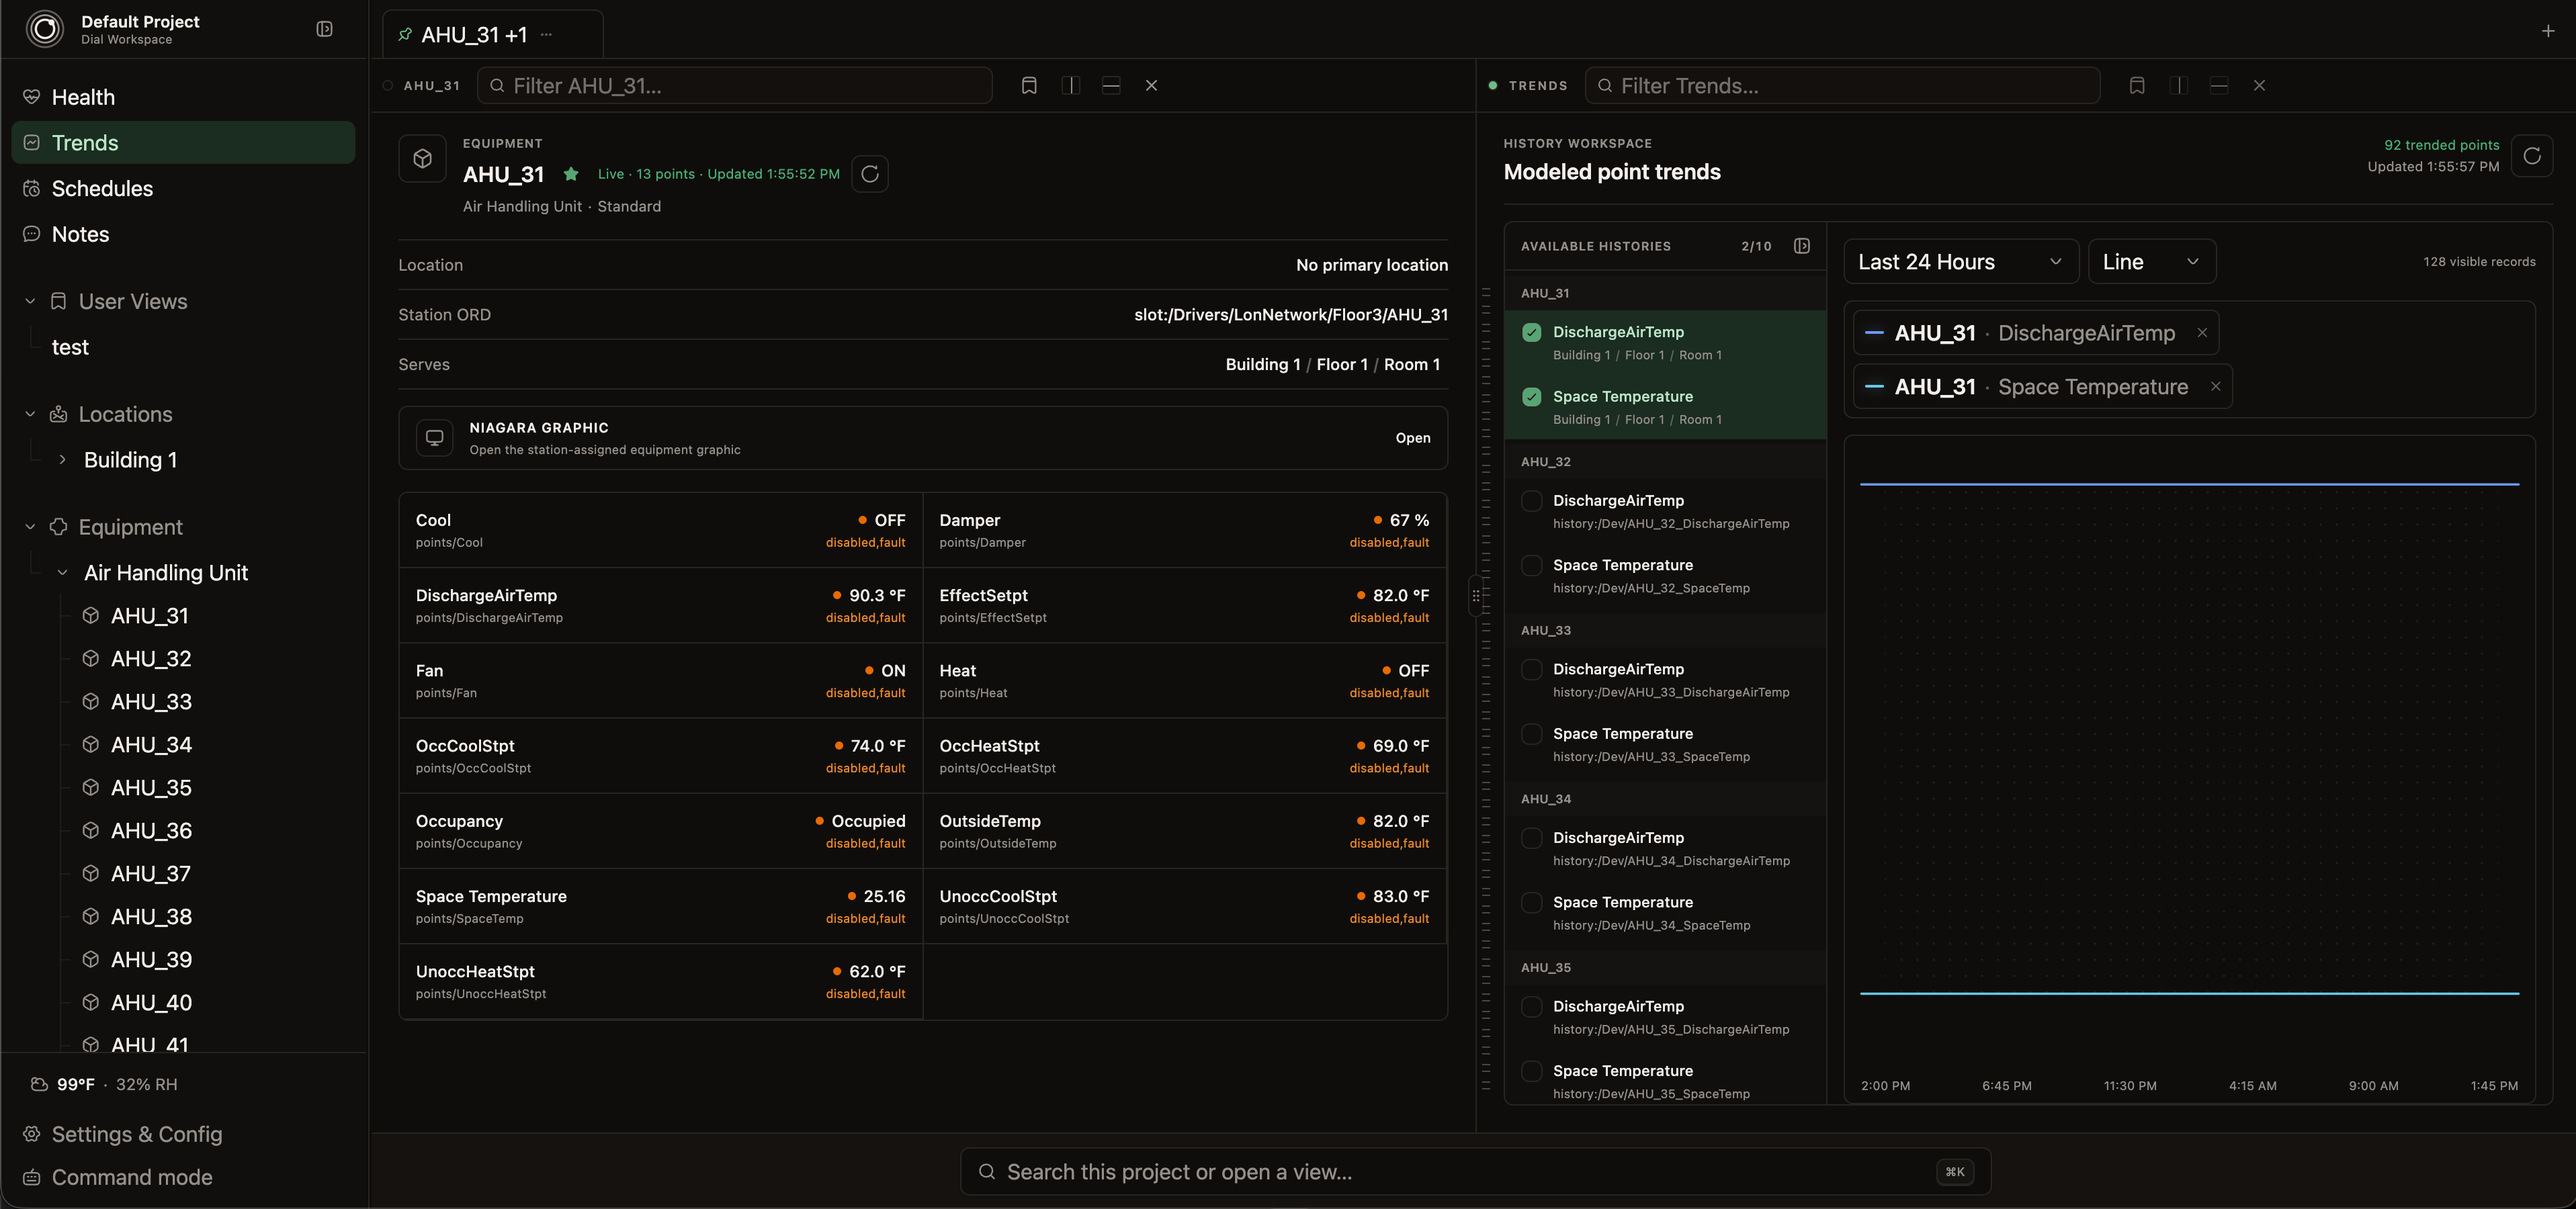Uncheck AHU_31 Space Temperature history
2576x1209 pixels.
tap(1531, 397)
